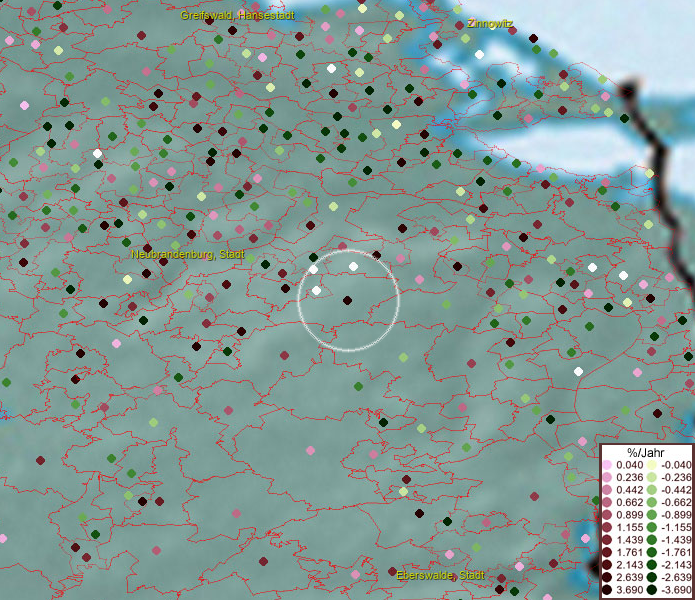The width and height of the screenshot is (695, 600).
Task: Select the dark data point centered in white circle
Action: click(x=348, y=300)
